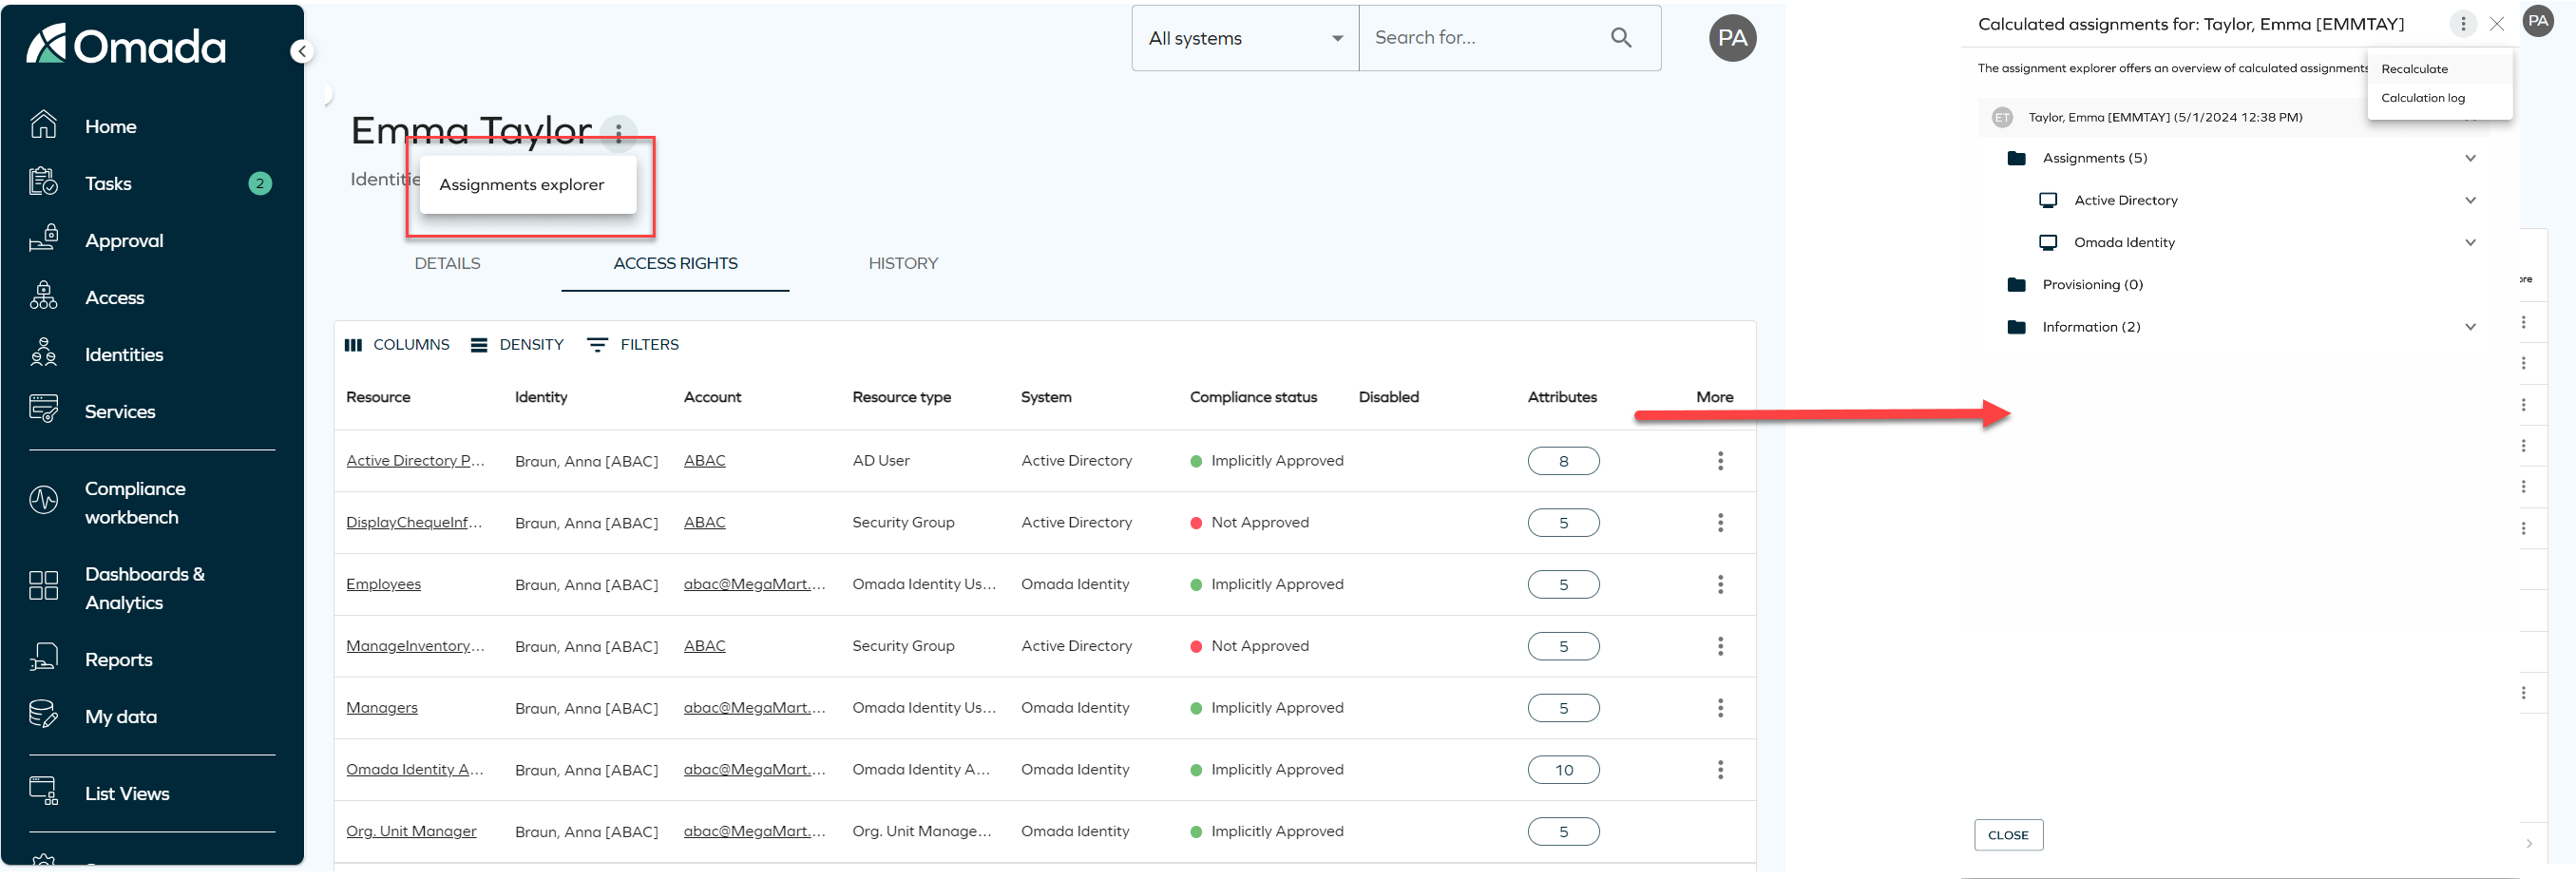The image size is (2576, 879).
Task: Collapse the Assignments (5) folder
Action: (x=2470, y=158)
